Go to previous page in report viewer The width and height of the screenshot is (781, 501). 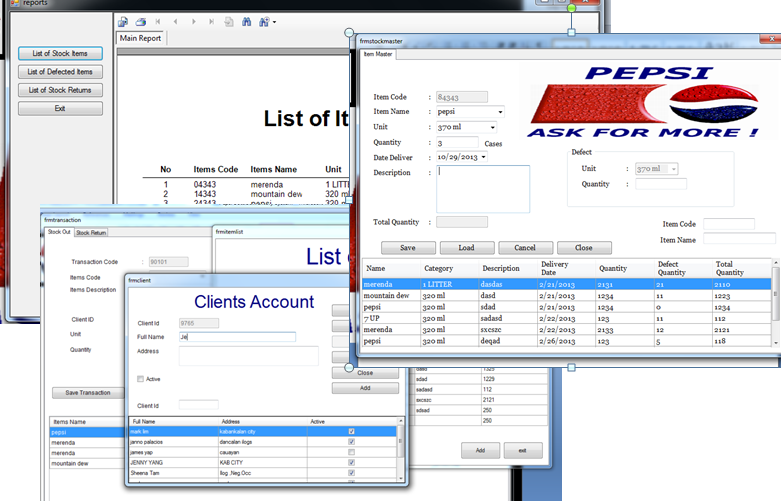(175, 22)
